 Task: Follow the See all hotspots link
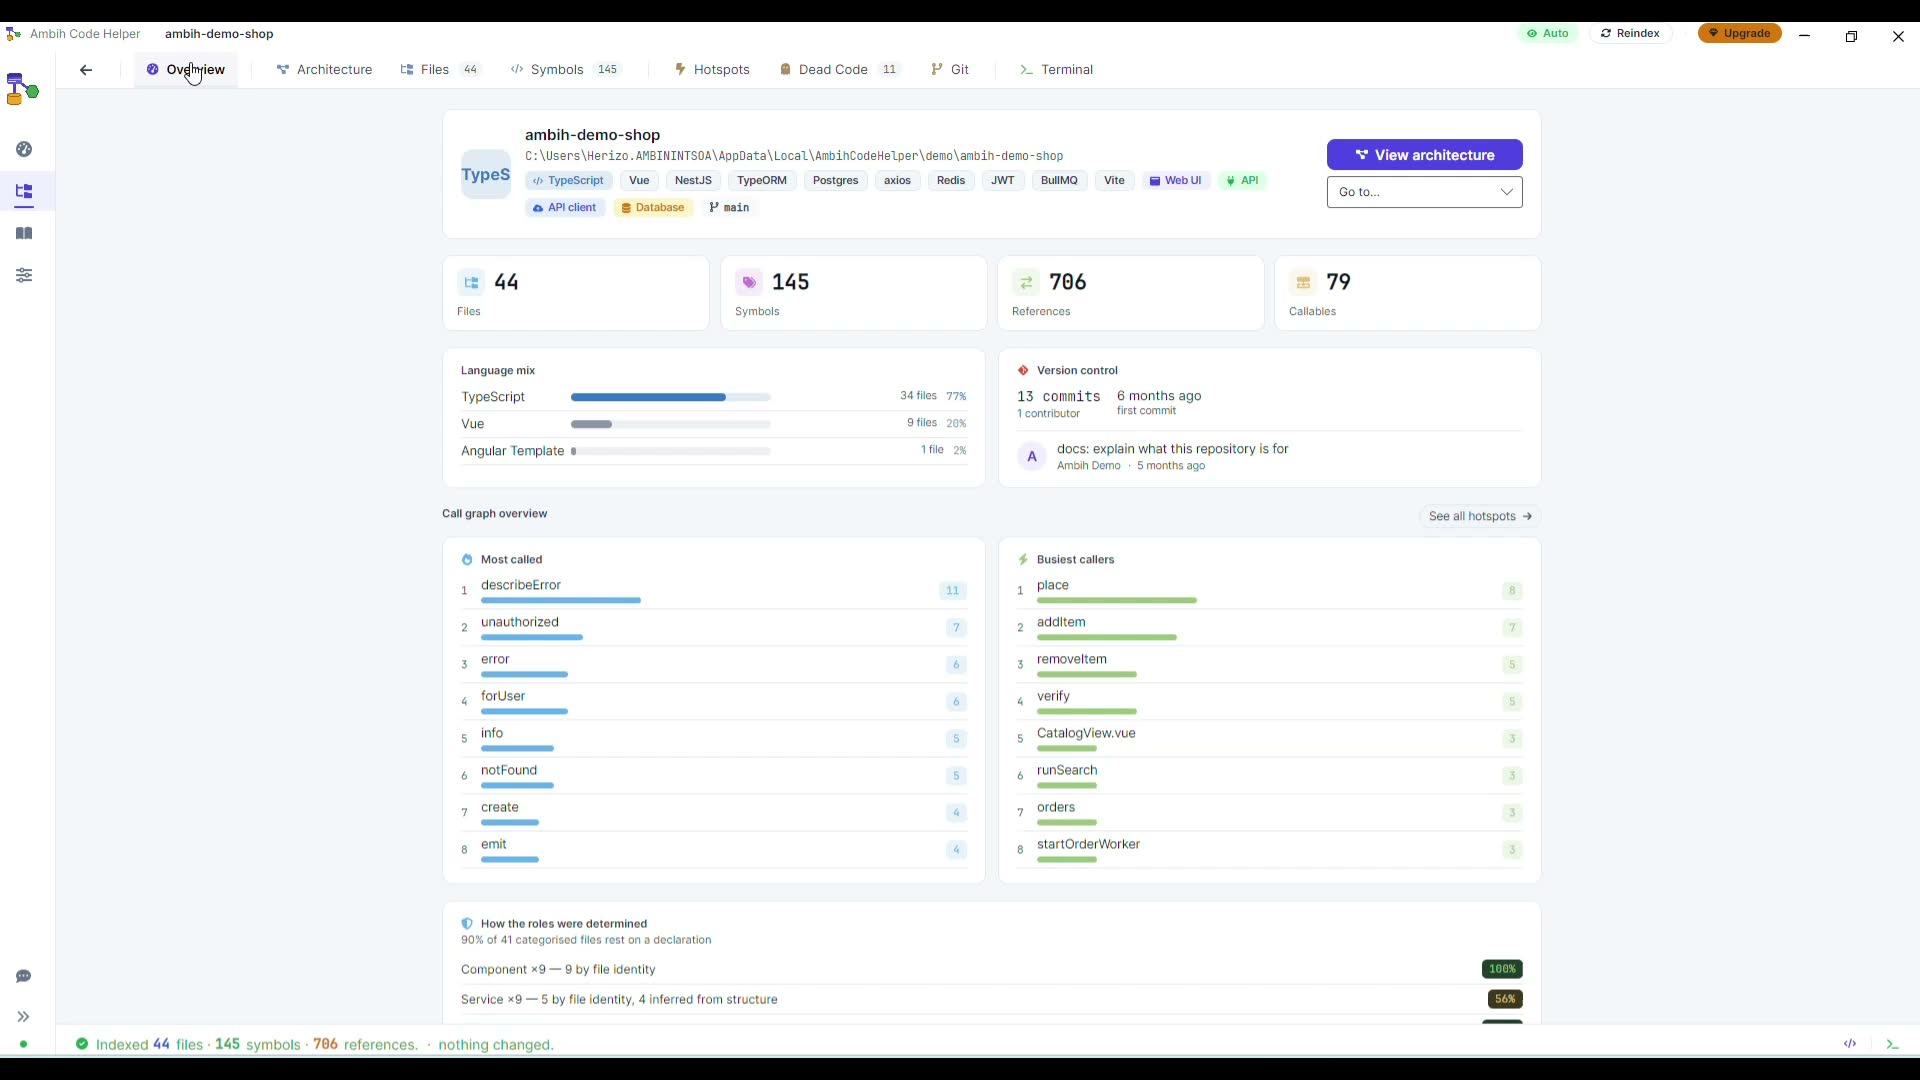click(x=1480, y=517)
